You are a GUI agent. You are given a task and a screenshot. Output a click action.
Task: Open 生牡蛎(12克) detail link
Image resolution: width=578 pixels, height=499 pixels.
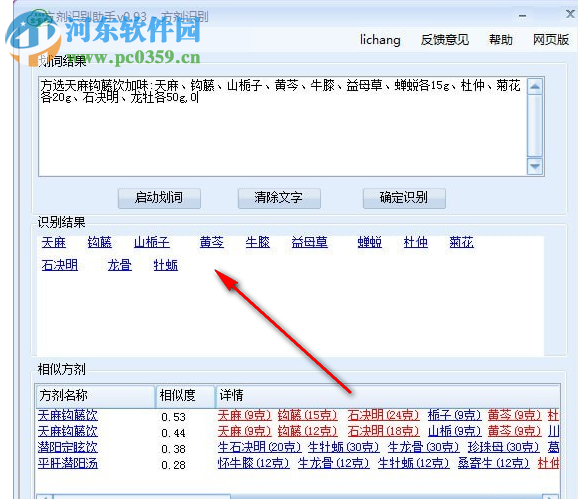coord(414,463)
